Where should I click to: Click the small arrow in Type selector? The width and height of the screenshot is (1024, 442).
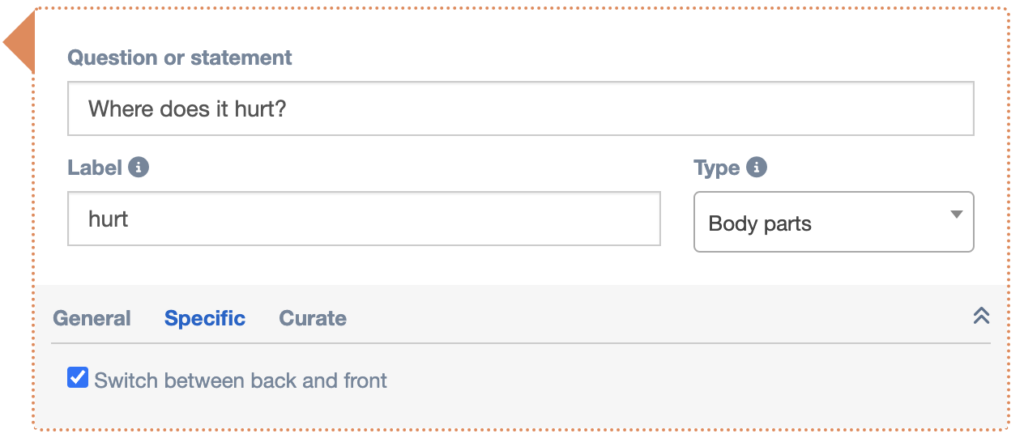(x=956, y=214)
